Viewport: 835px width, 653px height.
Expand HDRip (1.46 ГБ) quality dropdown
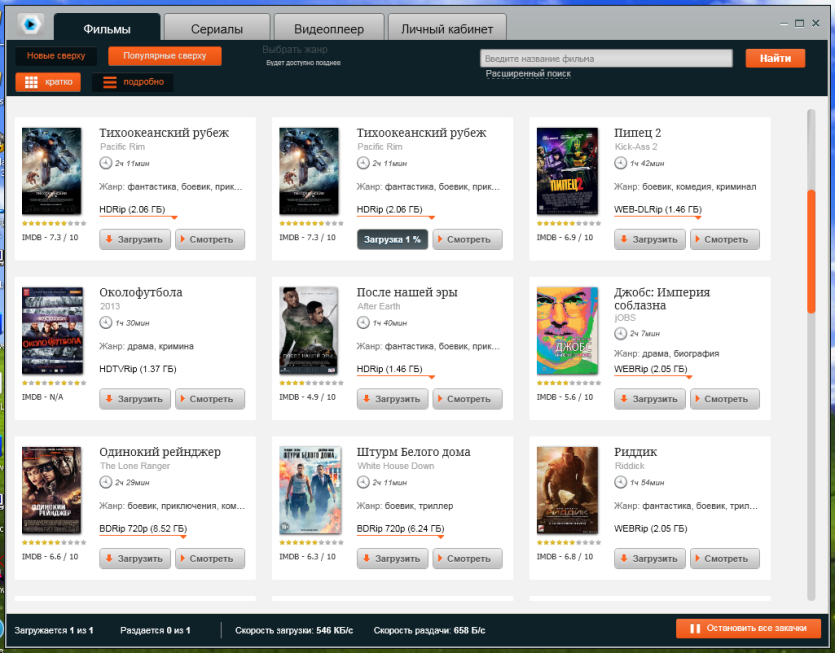pyautogui.click(x=396, y=370)
